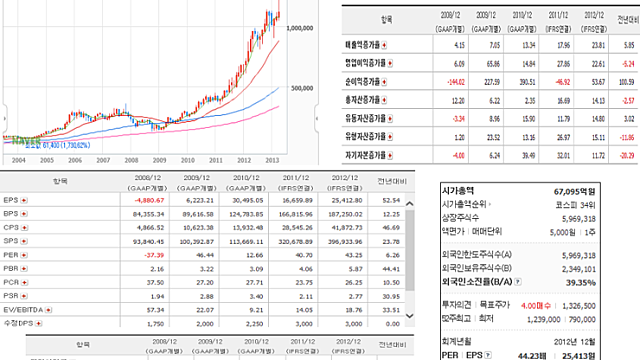Click help icon beside 외국인소진율(B/A)
Image resolution: width=640 pixels, height=360 pixels.
tap(518, 282)
